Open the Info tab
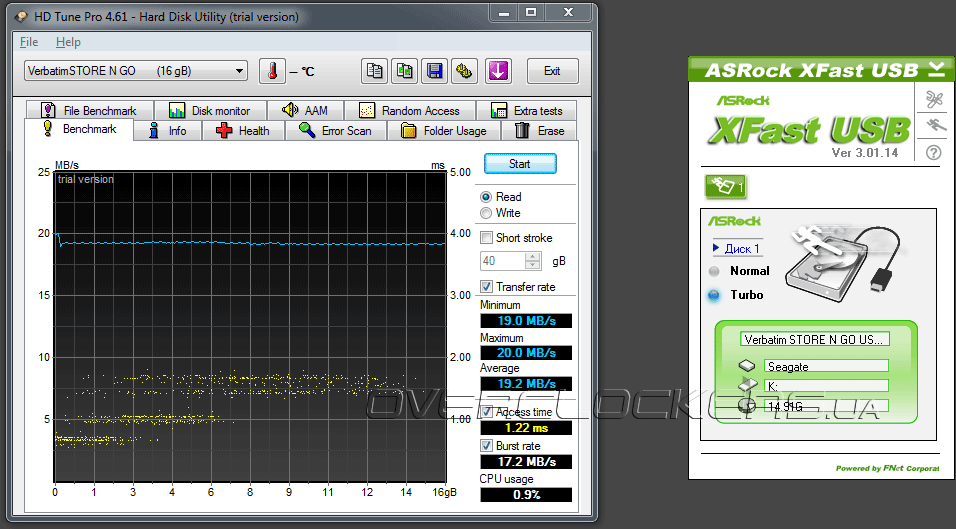Image resolution: width=956 pixels, height=529 pixels. pyautogui.click(x=168, y=130)
